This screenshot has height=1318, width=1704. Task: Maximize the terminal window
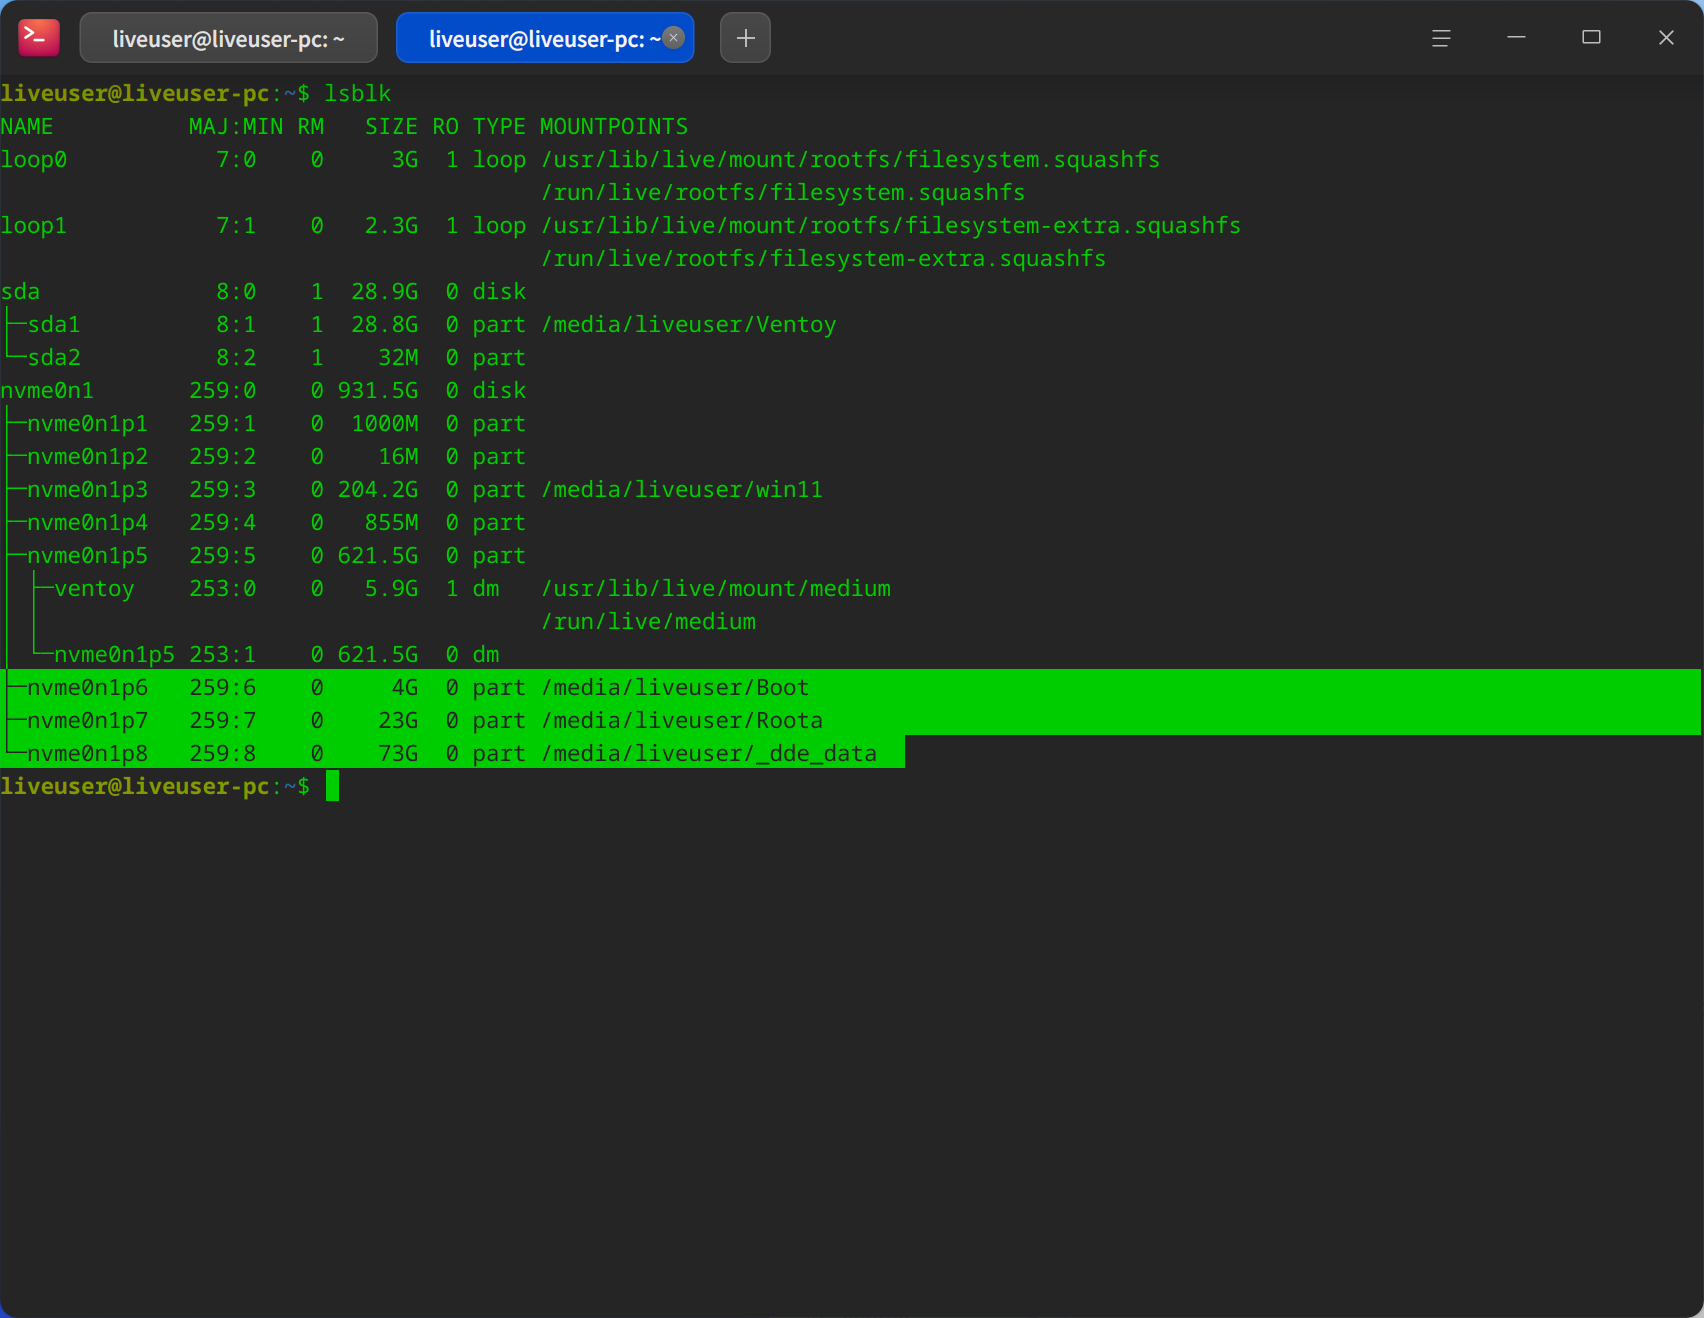click(1591, 38)
